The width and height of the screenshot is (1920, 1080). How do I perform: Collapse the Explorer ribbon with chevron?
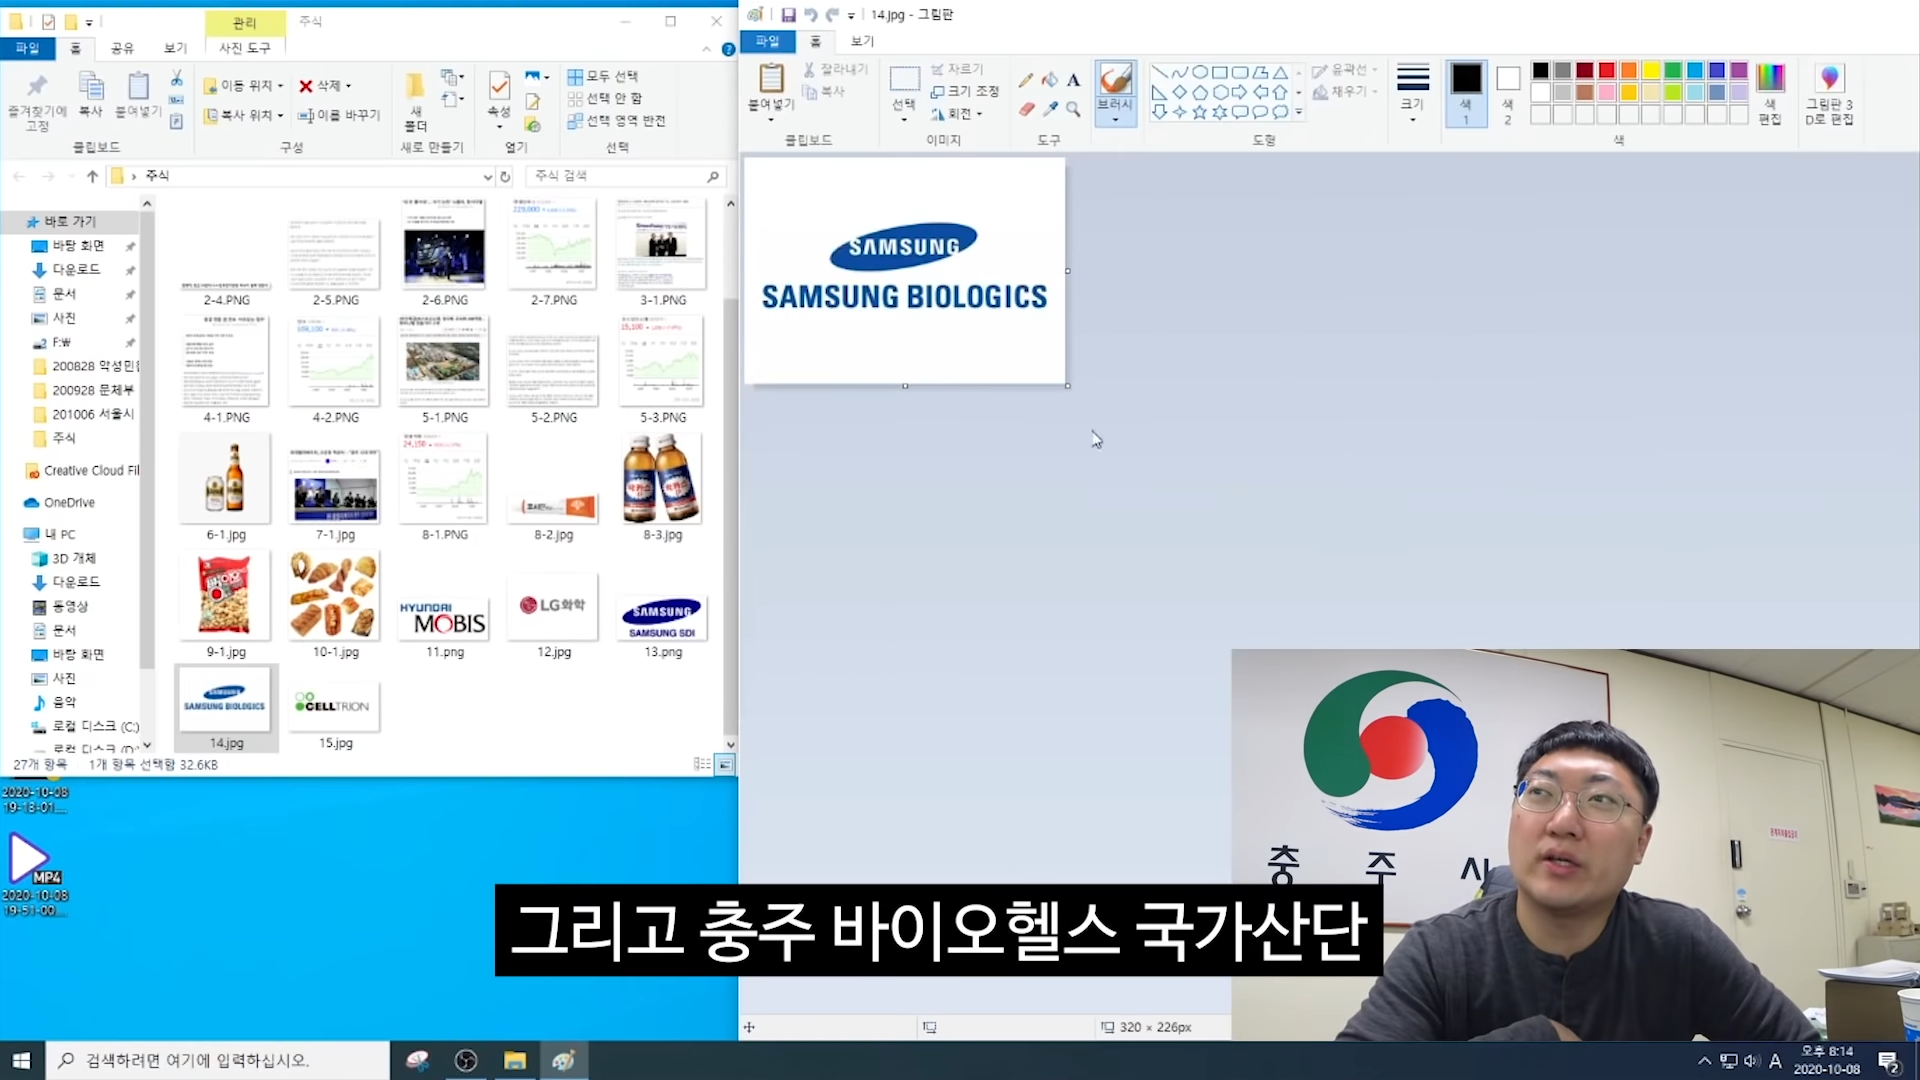click(x=706, y=49)
